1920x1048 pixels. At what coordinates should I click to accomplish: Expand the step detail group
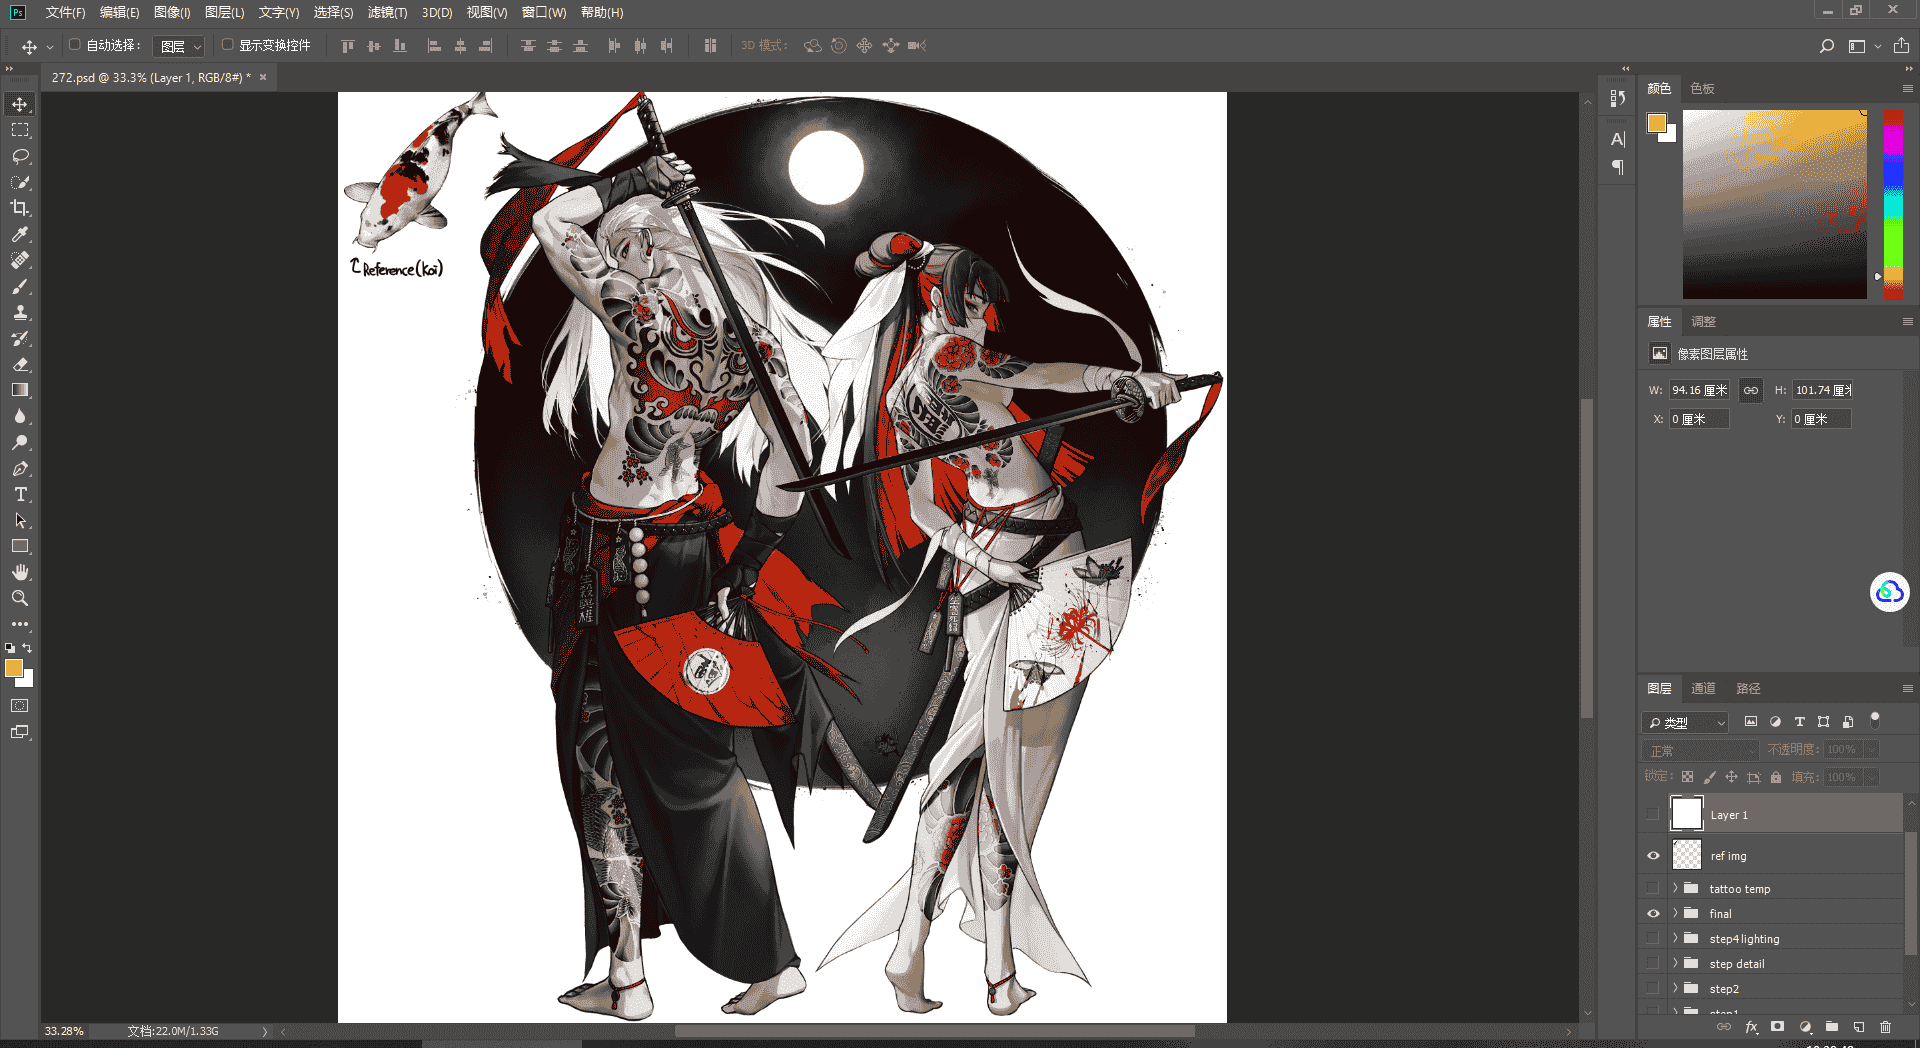pos(1675,963)
